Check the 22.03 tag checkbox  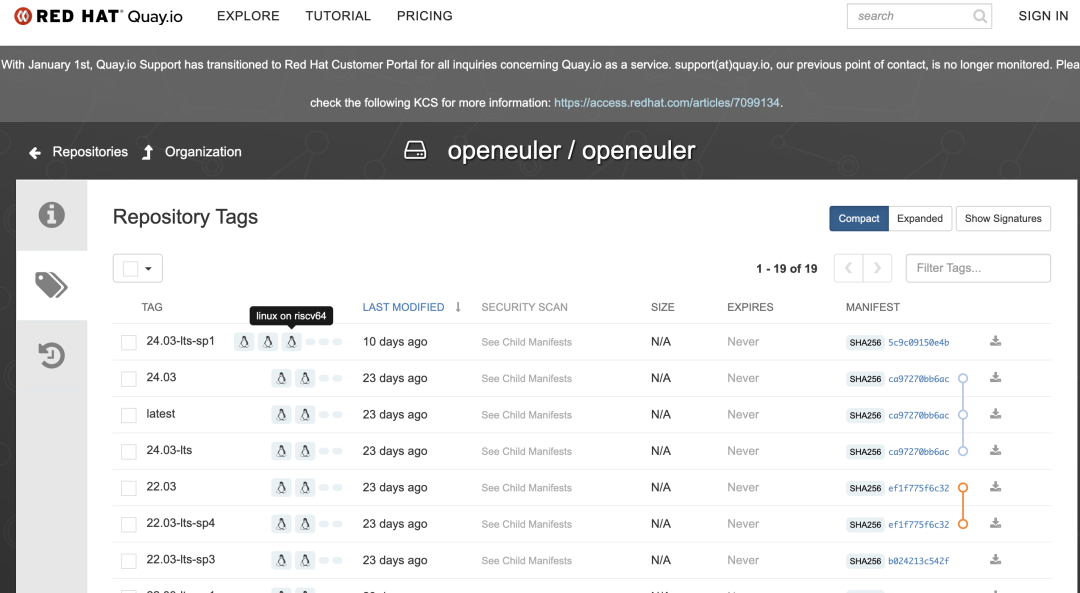[x=129, y=488]
